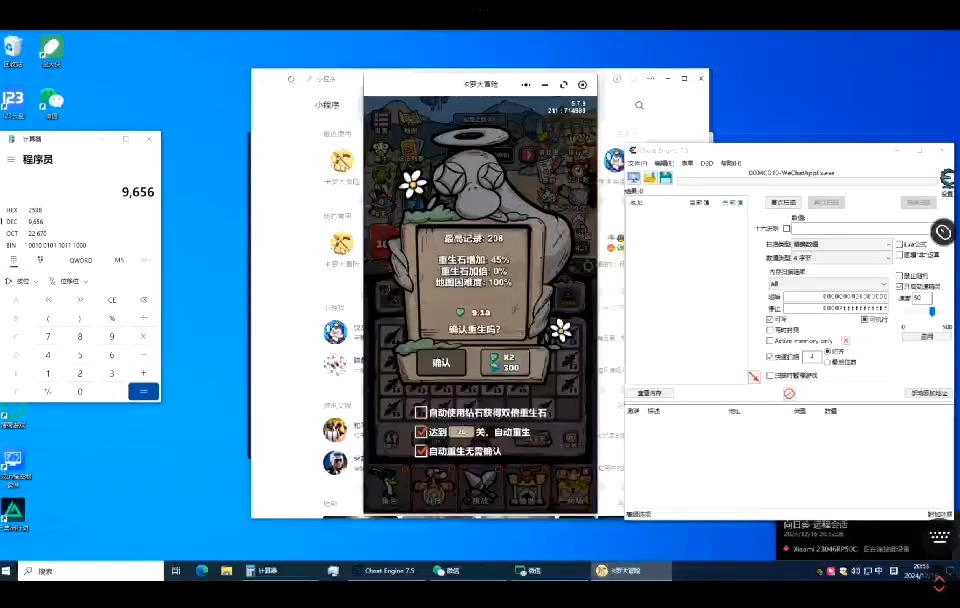Click QWORD word size in calculator
The height and width of the screenshot is (608, 960).
(81, 260)
